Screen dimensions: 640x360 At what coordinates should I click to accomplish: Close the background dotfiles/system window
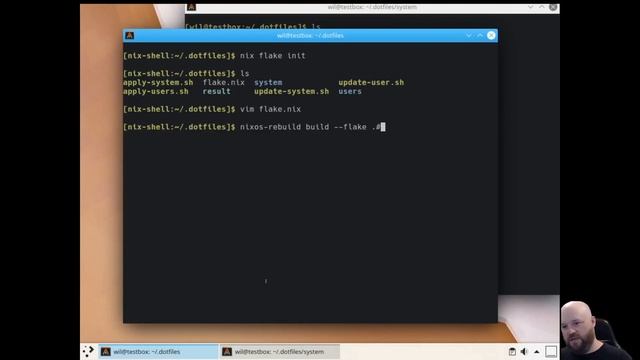(553, 7)
